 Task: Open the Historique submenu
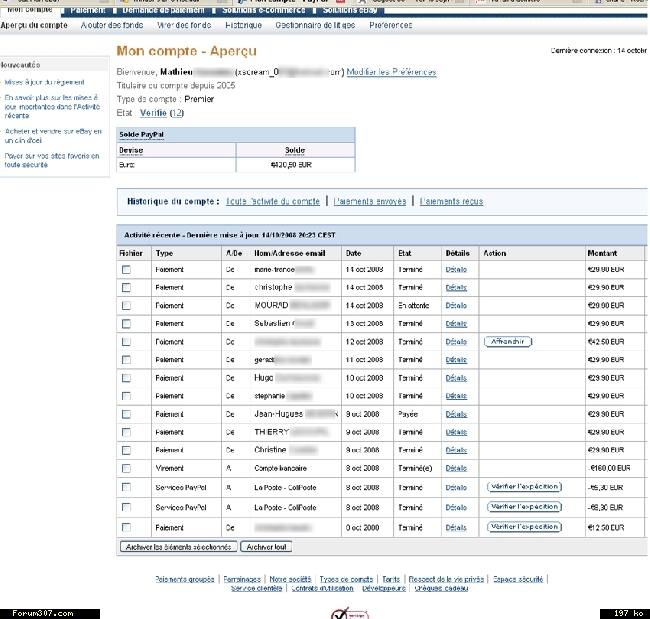[x=243, y=25]
